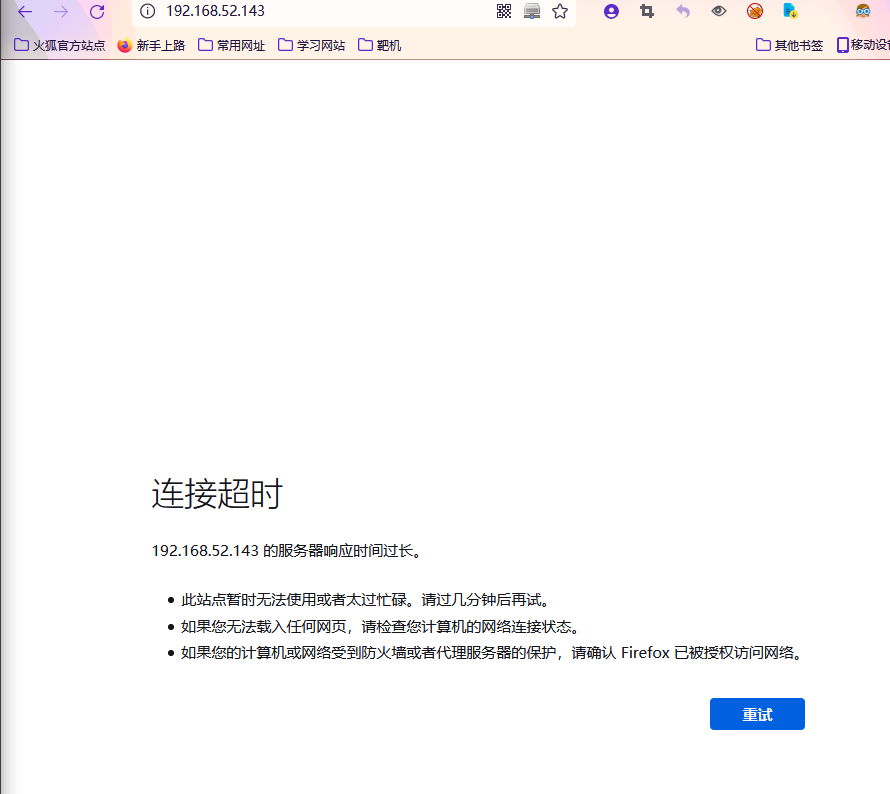The image size is (890, 794).
Task: Open the 火狐官方站点 bookmark folder
Action: tap(60, 45)
